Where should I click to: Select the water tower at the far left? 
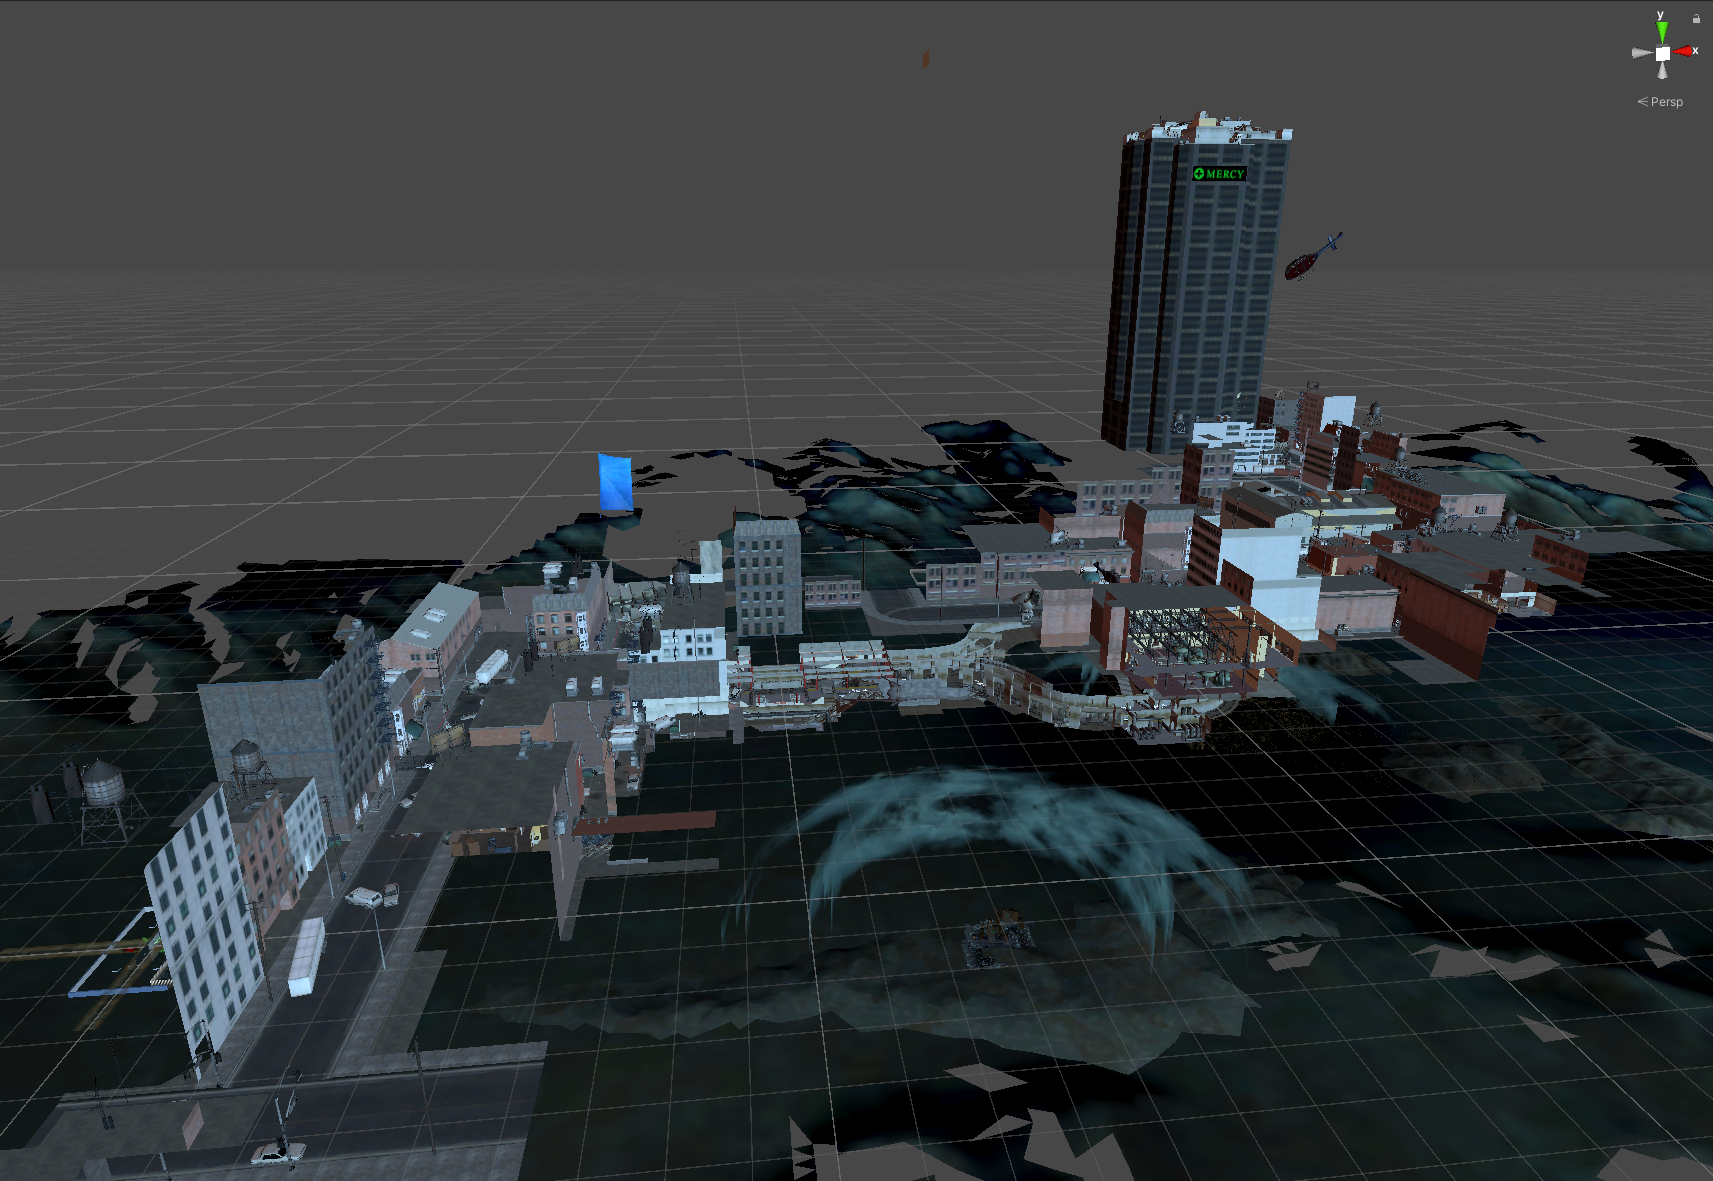tap(102, 795)
